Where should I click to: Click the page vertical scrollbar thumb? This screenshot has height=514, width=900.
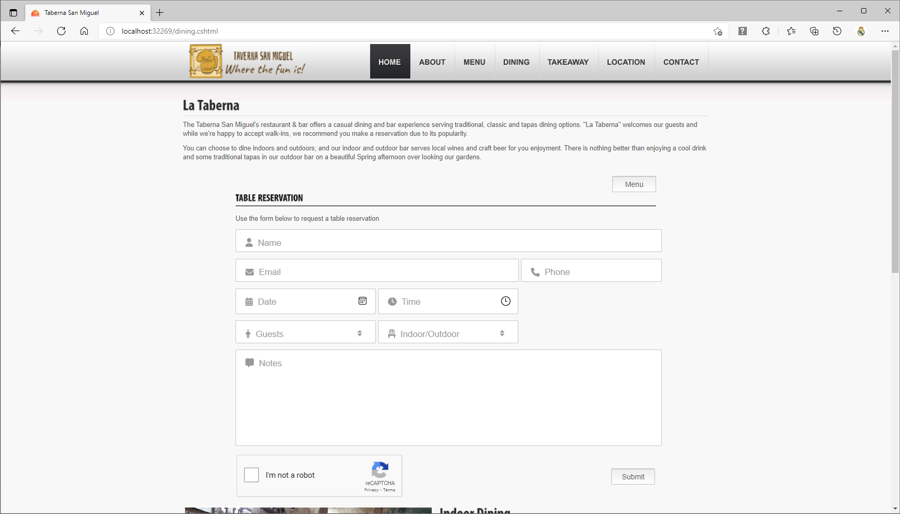click(x=895, y=161)
